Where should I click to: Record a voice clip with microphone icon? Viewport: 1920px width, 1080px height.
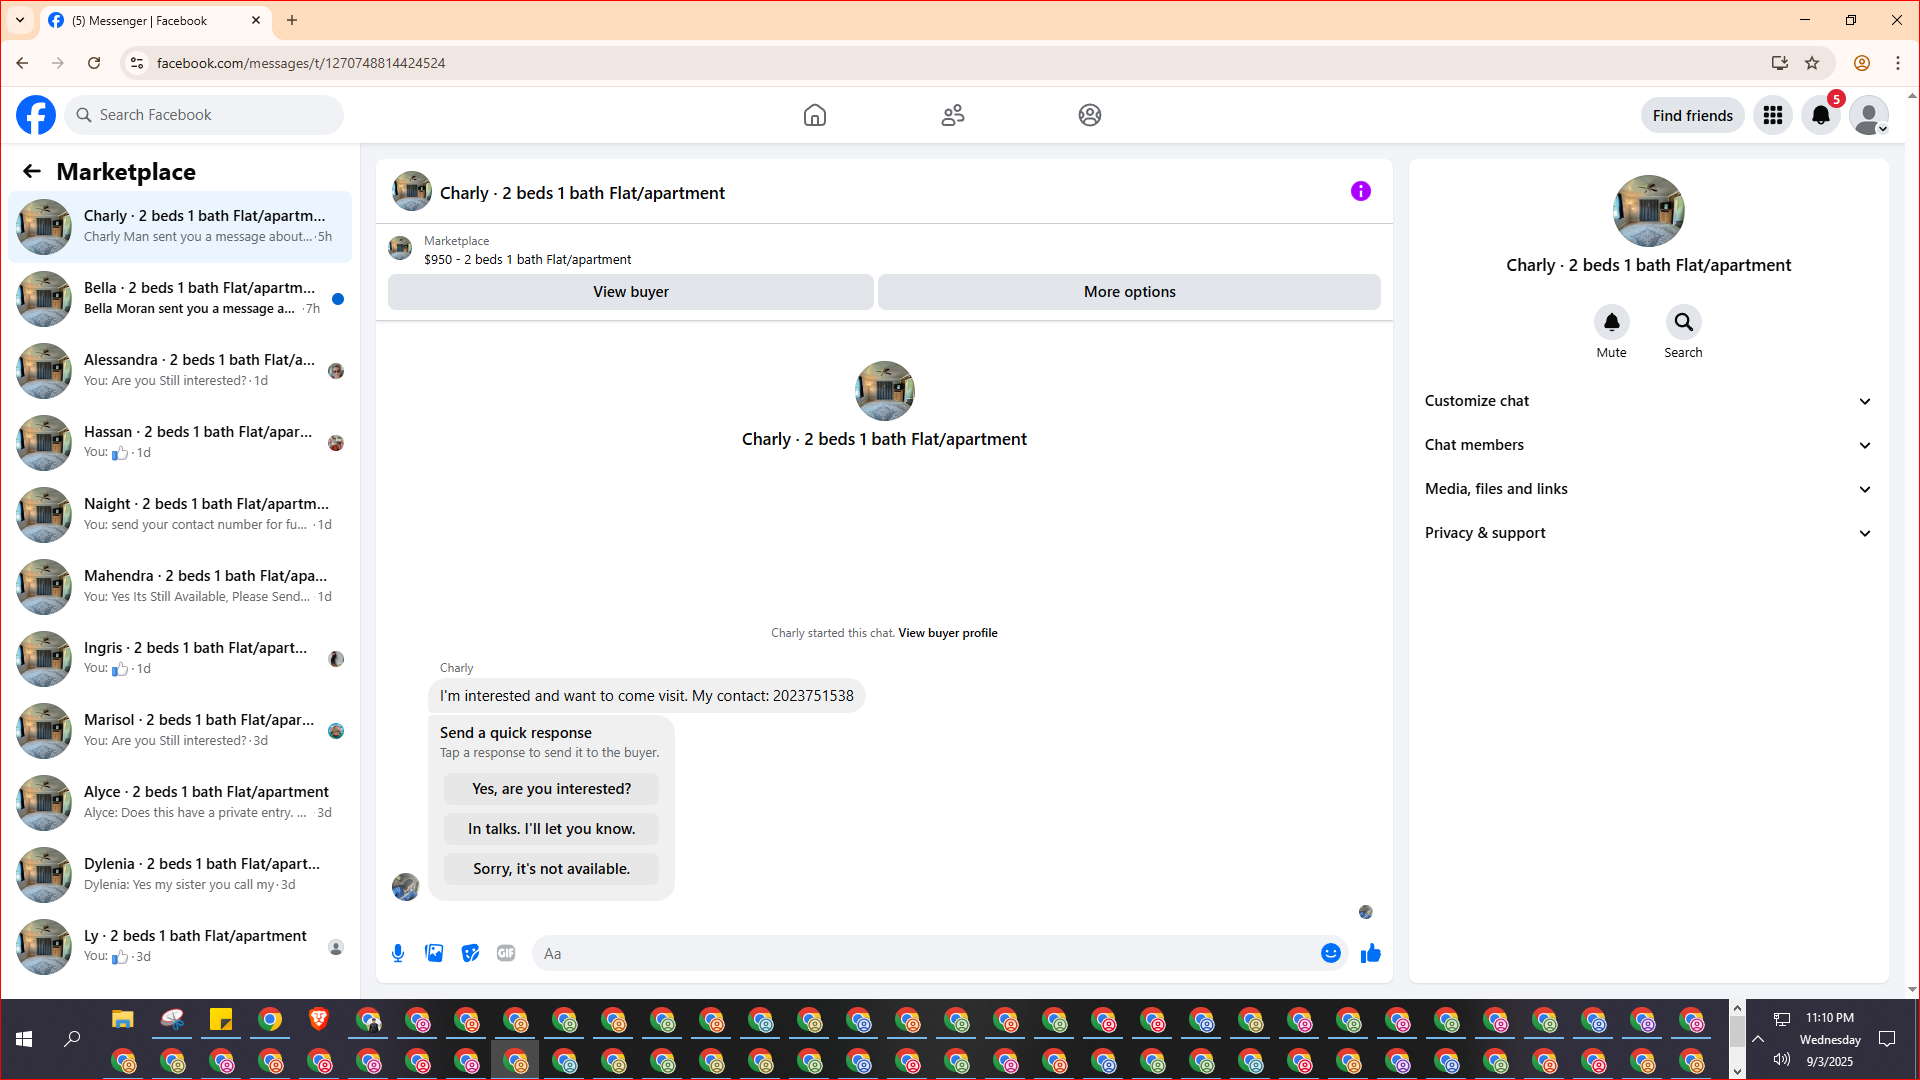(x=398, y=953)
